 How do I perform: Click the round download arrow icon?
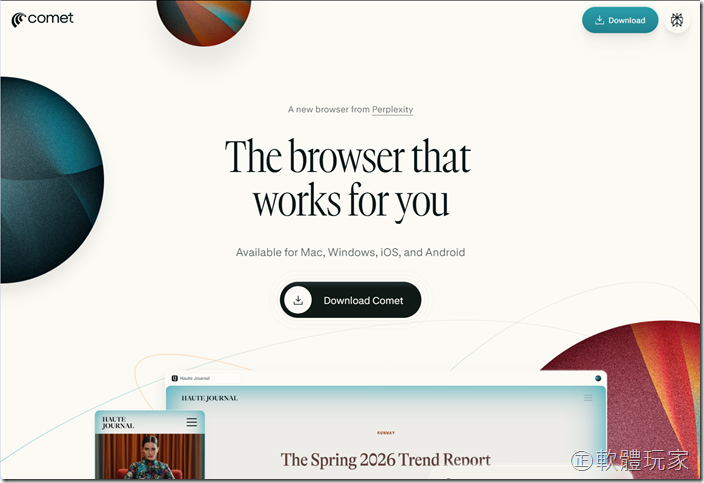click(298, 300)
